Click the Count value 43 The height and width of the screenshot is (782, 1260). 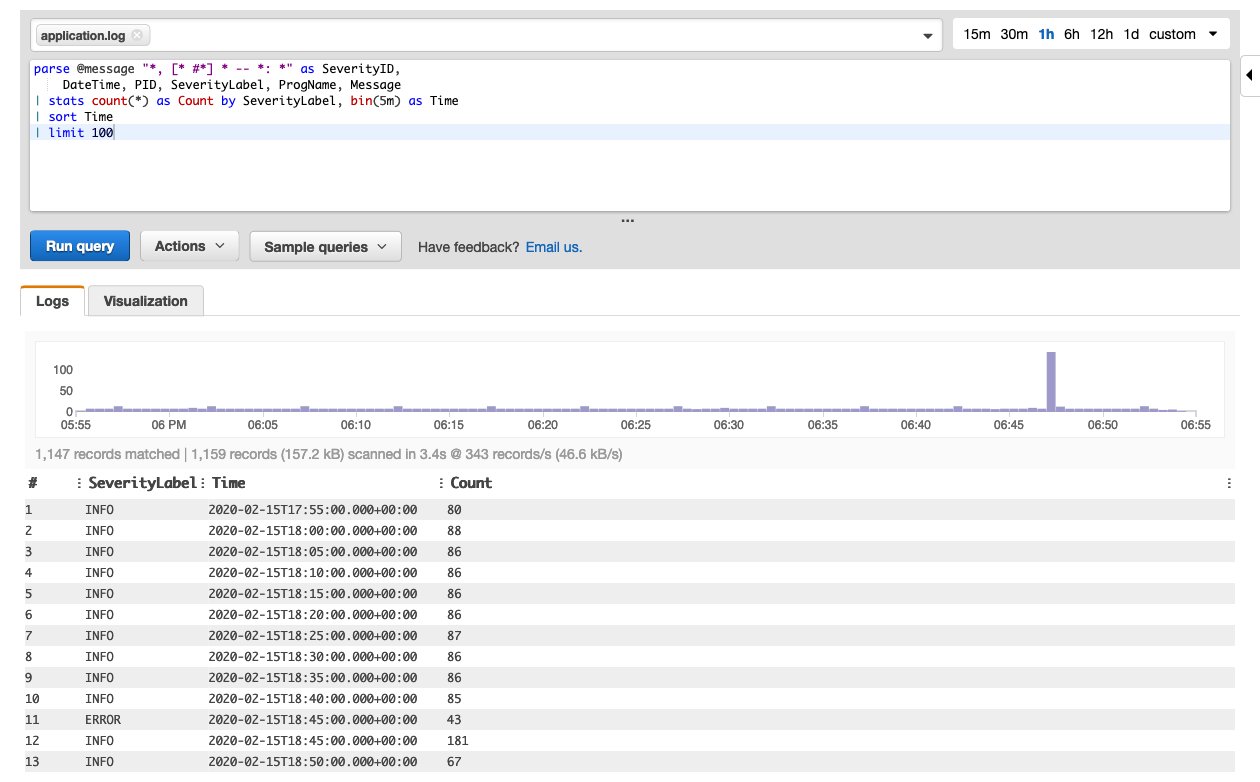pos(455,720)
